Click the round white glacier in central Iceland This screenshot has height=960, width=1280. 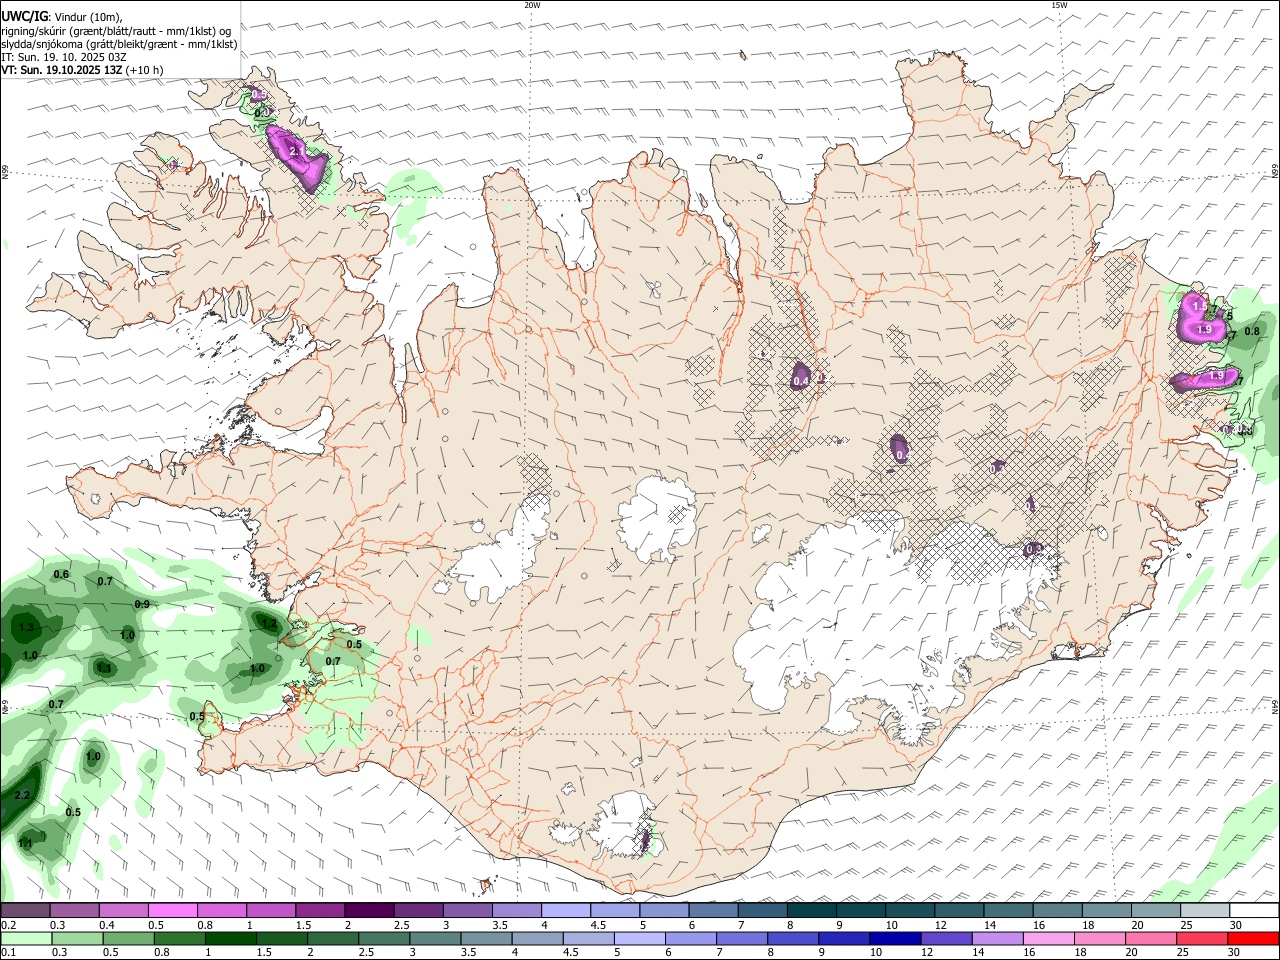[657, 519]
